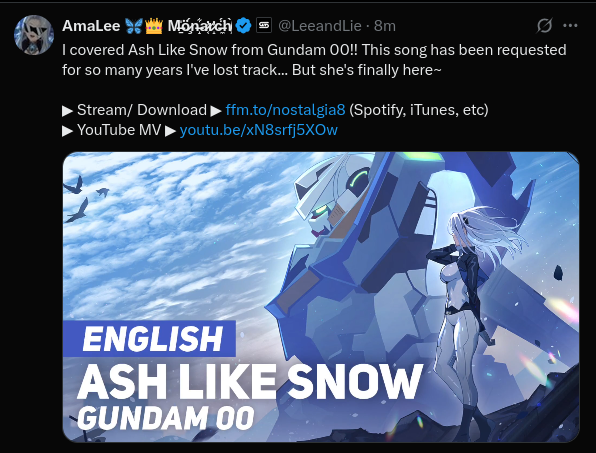This screenshot has width=596, height=453.
Task: Click the stylized Monarch name text
Action: [x=200, y=26]
